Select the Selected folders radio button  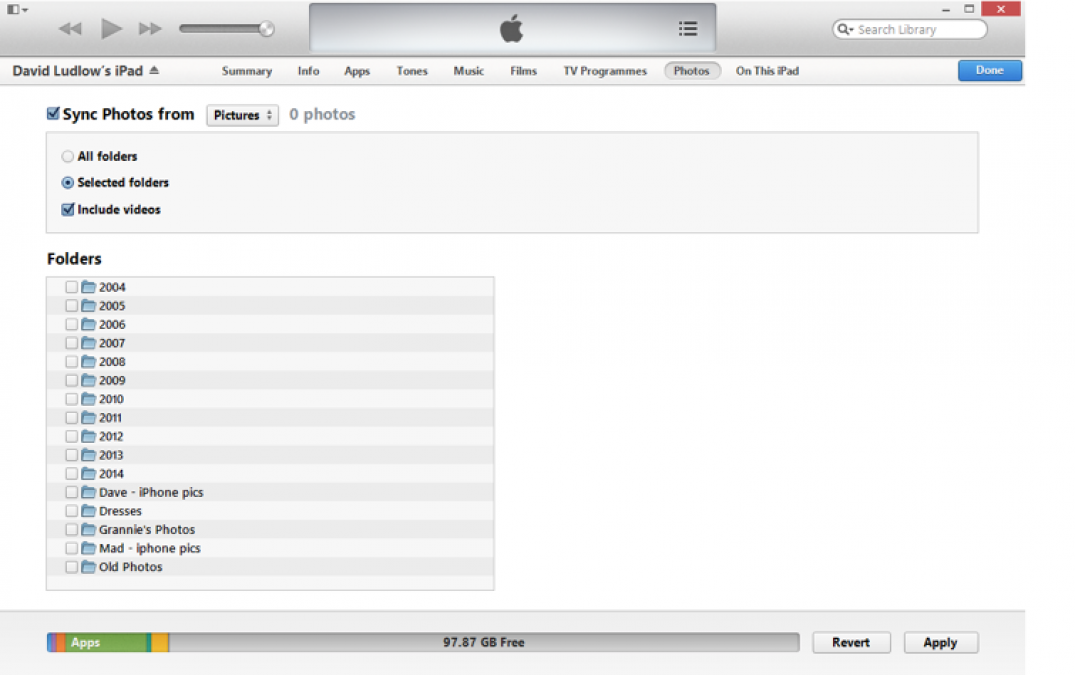pyautogui.click(x=67, y=183)
